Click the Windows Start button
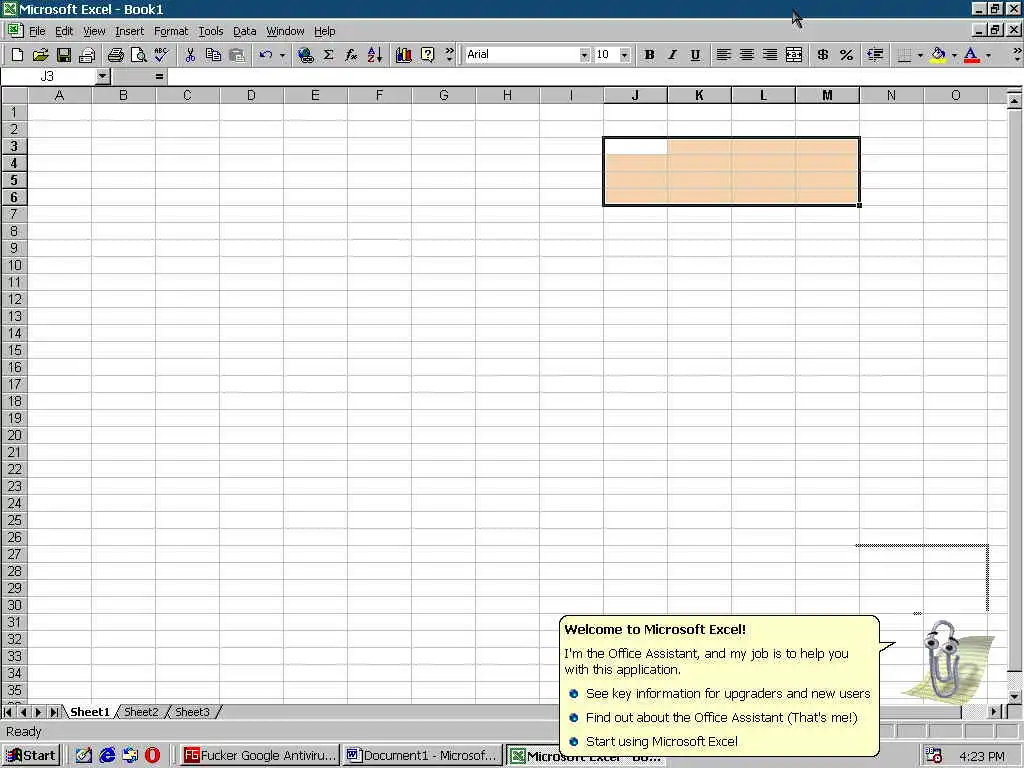The image size is (1024, 768). (31, 756)
